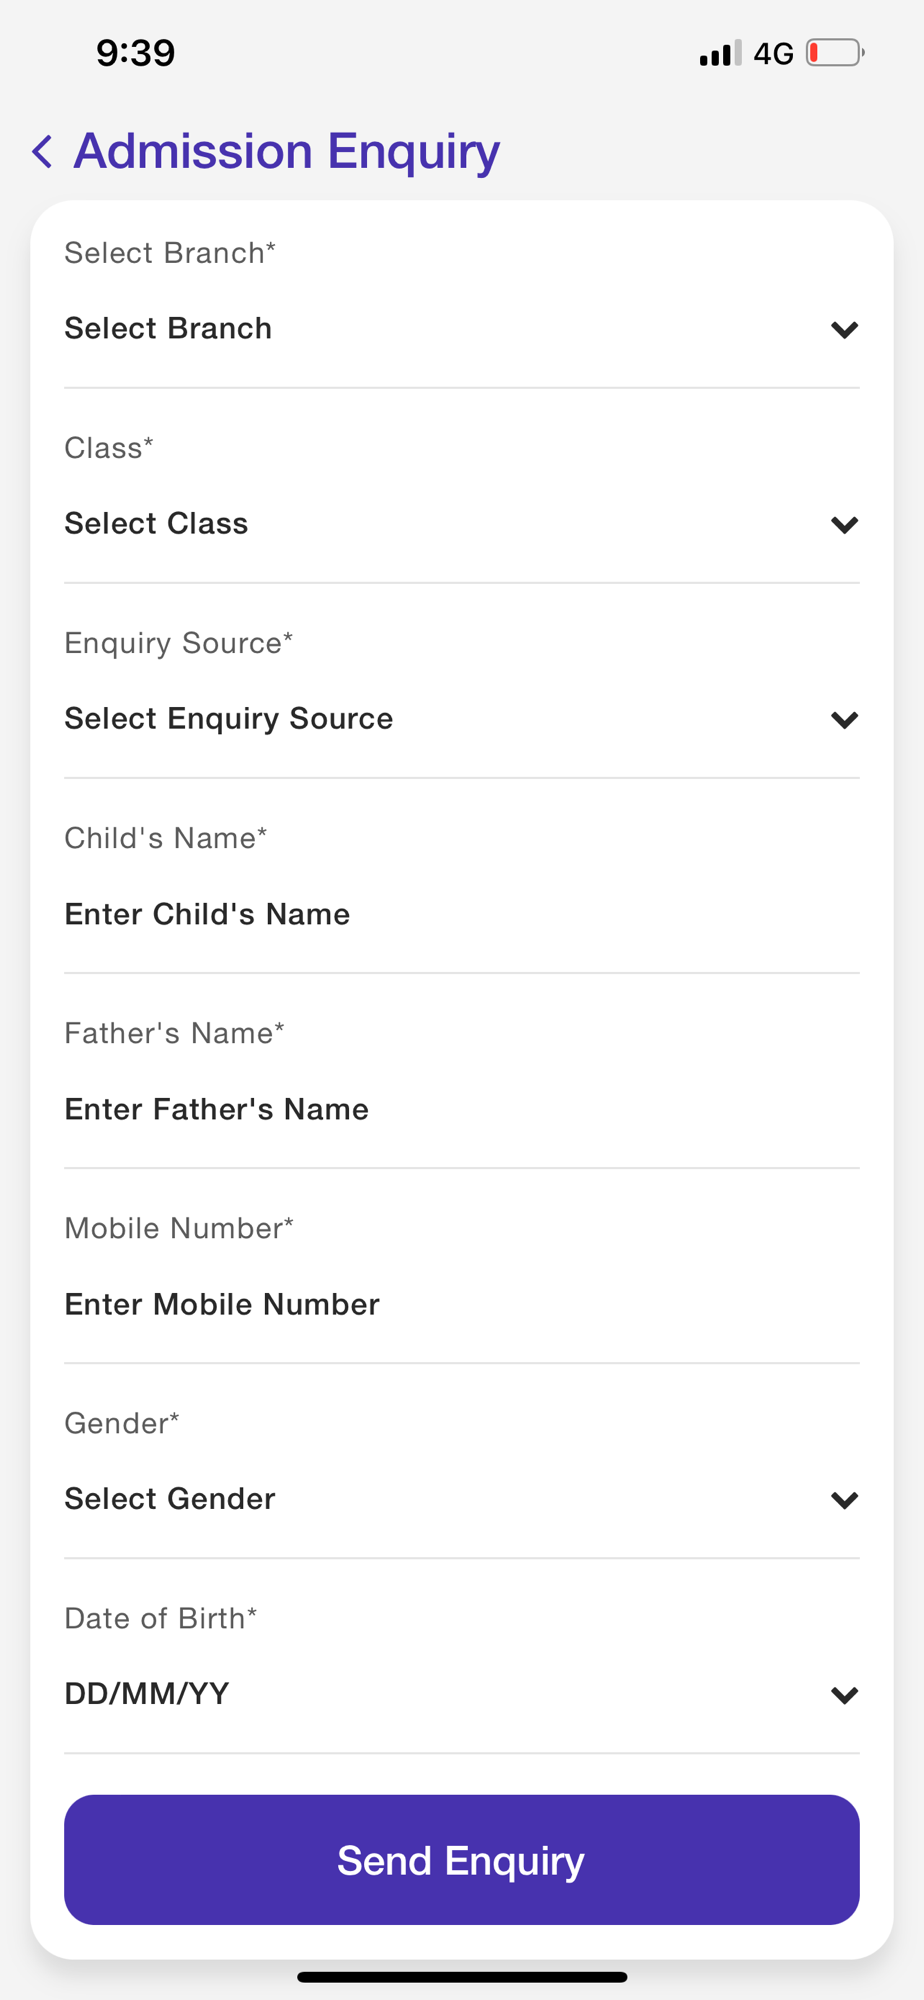Expand the Enquiry Source chevron
924x2000 pixels.
[x=844, y=720]
